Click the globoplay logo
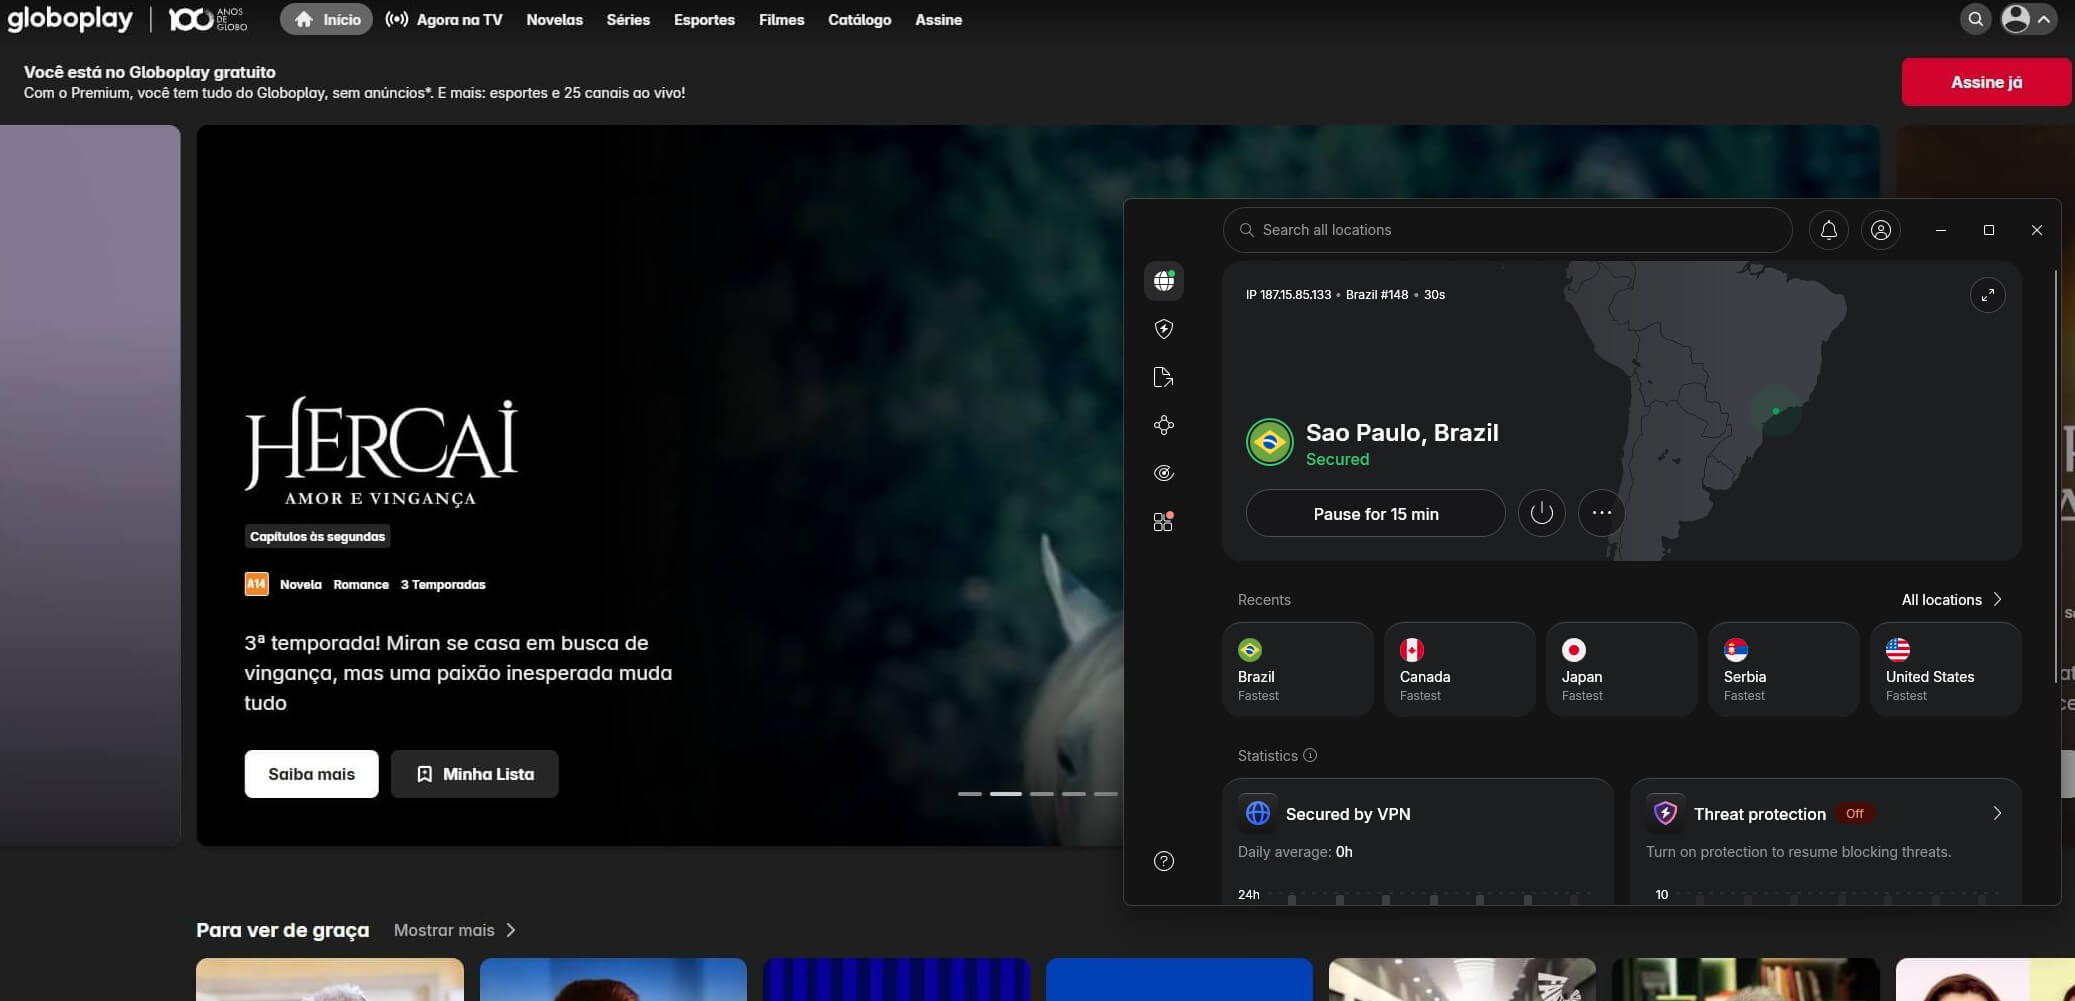The image size is (2075, 1001). [x=70, y=19]
